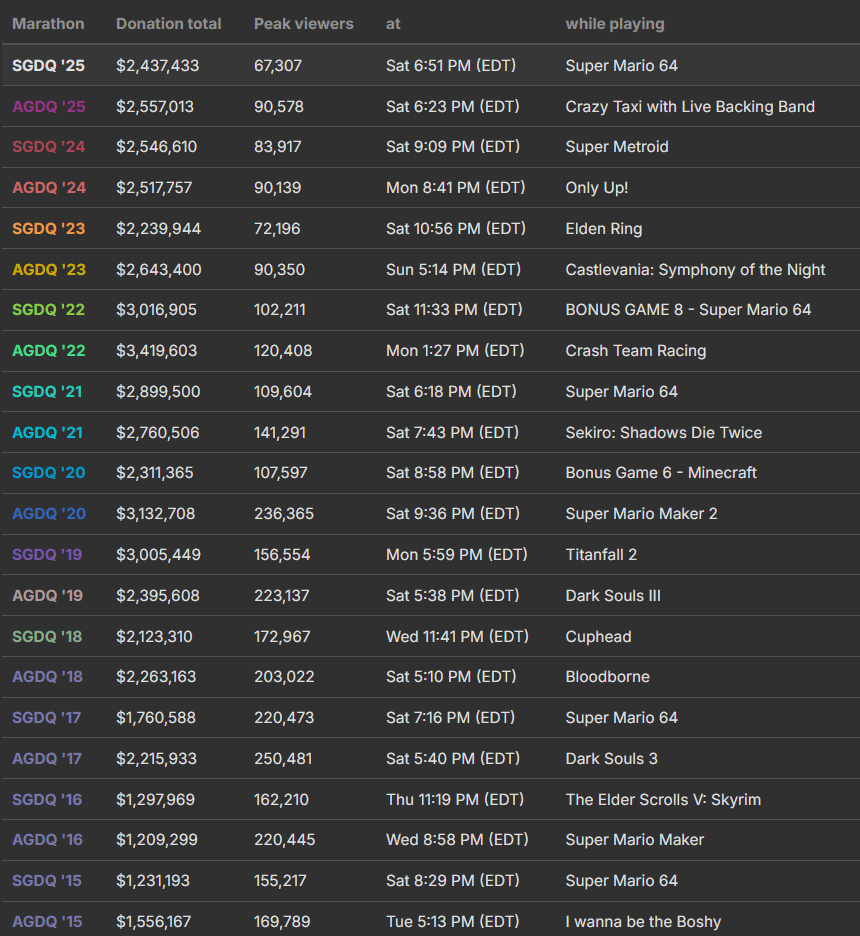860x936 pixels.
Task: Click the 'Mon 8:41 PM (EDT)' time
Action: point(455,187)
